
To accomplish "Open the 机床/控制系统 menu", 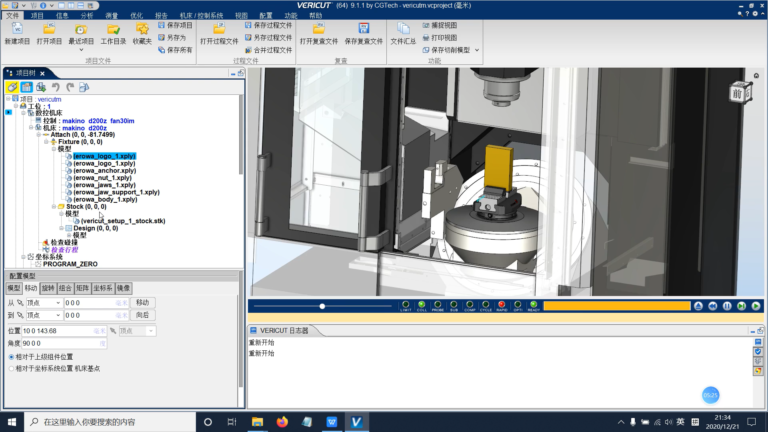I will [x=201, y=16].
